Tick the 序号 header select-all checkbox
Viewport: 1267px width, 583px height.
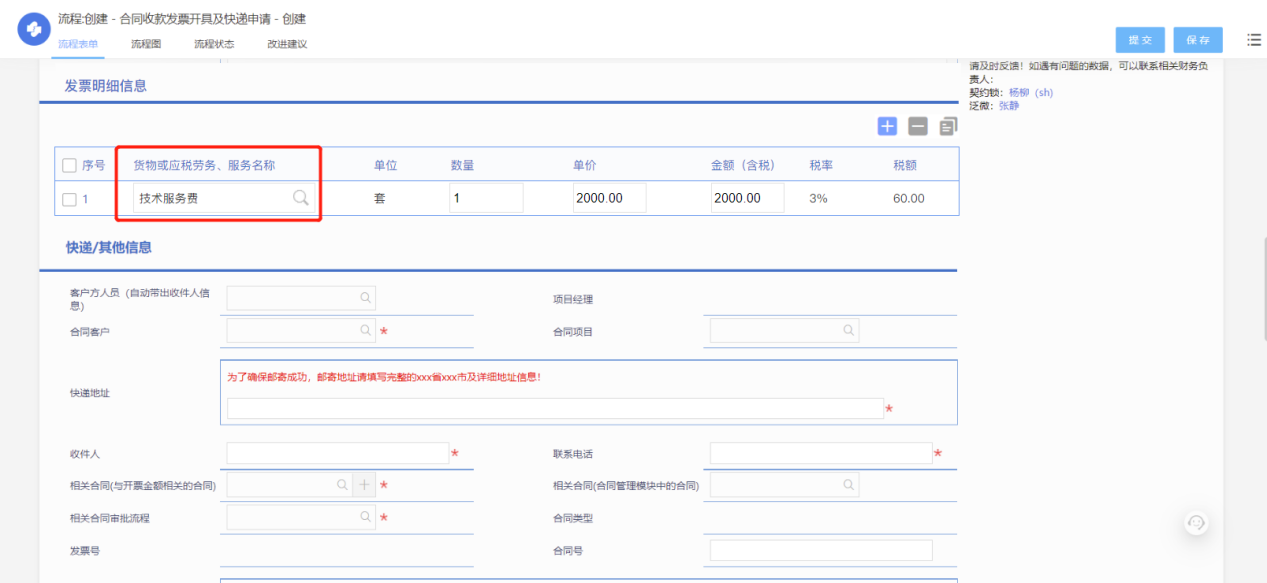pos(69,165)
